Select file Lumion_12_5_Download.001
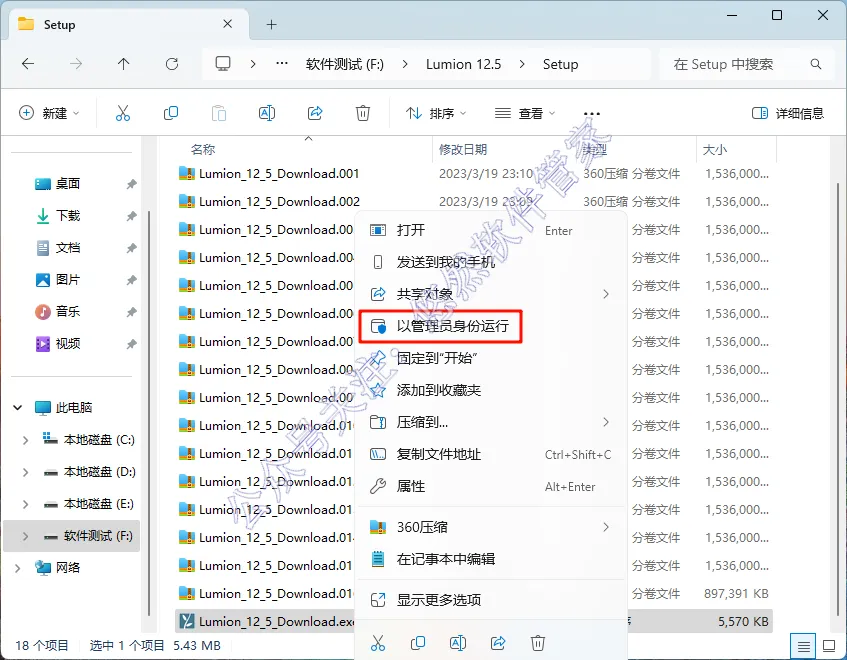 279,173
